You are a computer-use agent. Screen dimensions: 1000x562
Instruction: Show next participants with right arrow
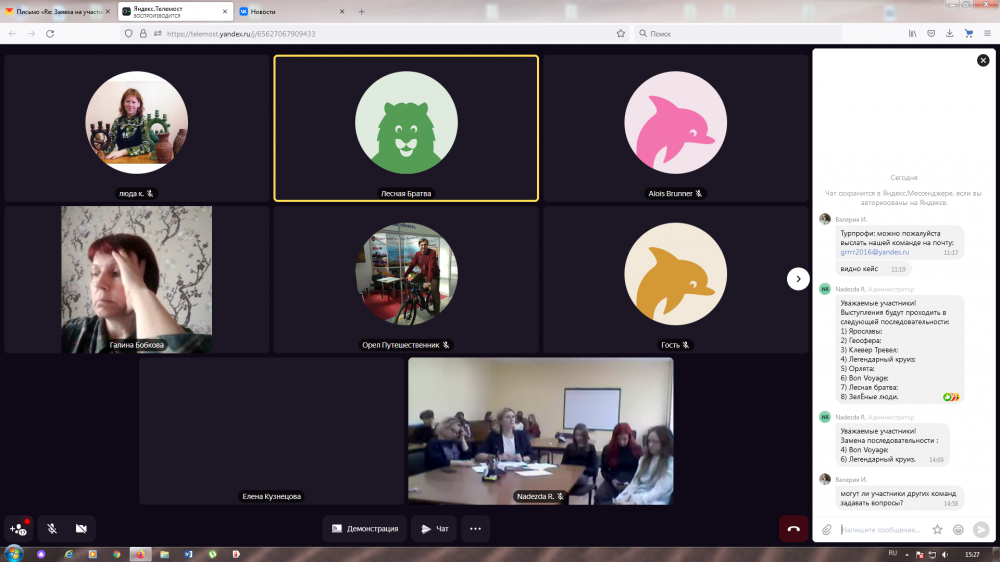pyautogui.click(x=797, y=279)
